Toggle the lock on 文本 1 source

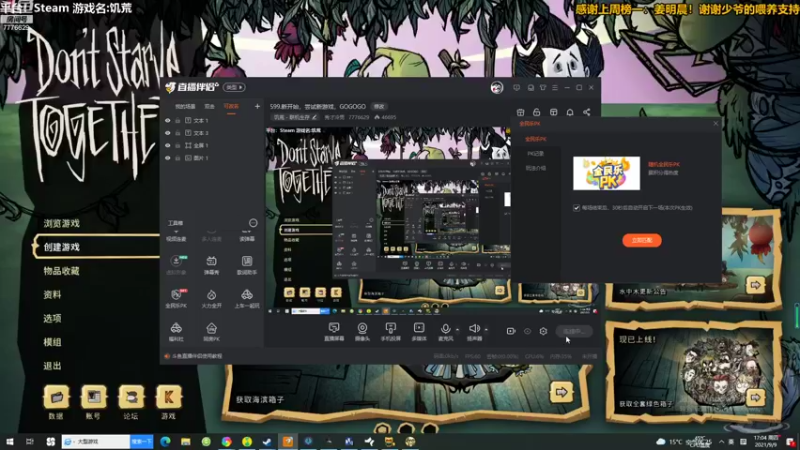[x=178, y=120]
